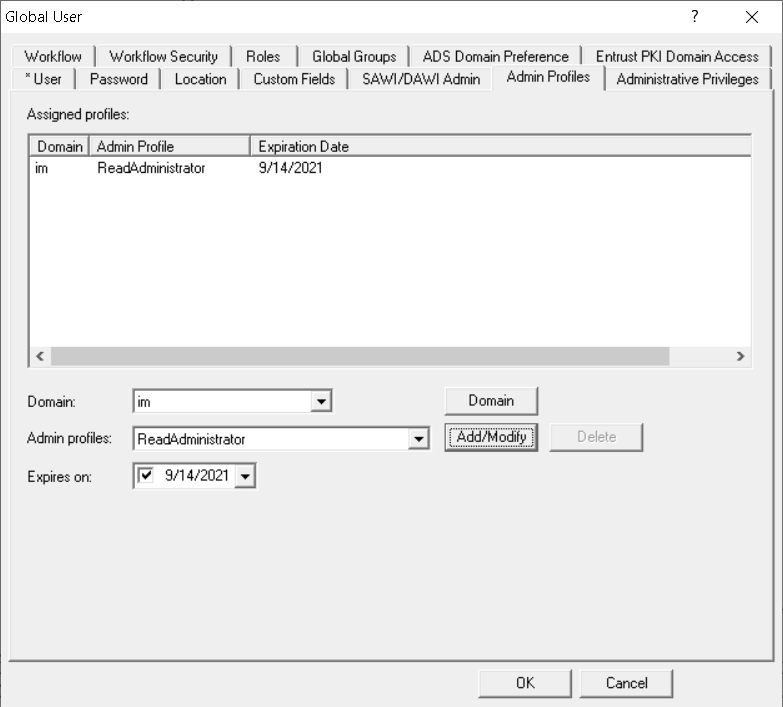The width and height of the screenshot is (783, 707).
Task: Click the Cancel button
Action: point(626,683)
